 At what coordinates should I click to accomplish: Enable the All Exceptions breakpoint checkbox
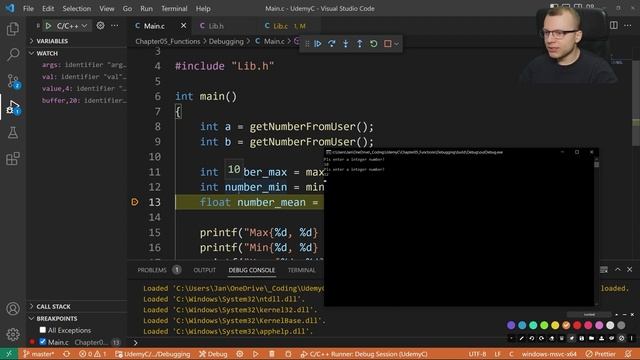43,330
